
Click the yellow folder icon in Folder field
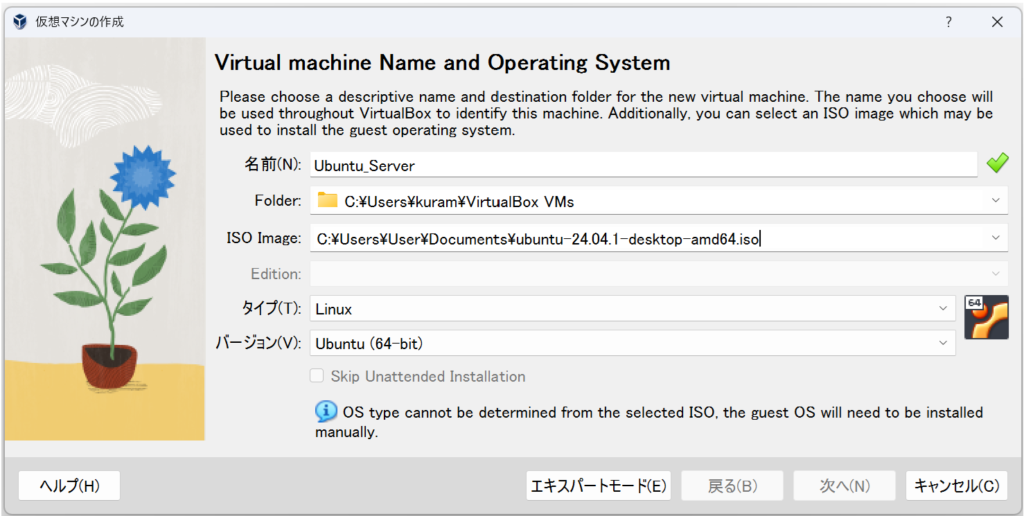[327, 201]
